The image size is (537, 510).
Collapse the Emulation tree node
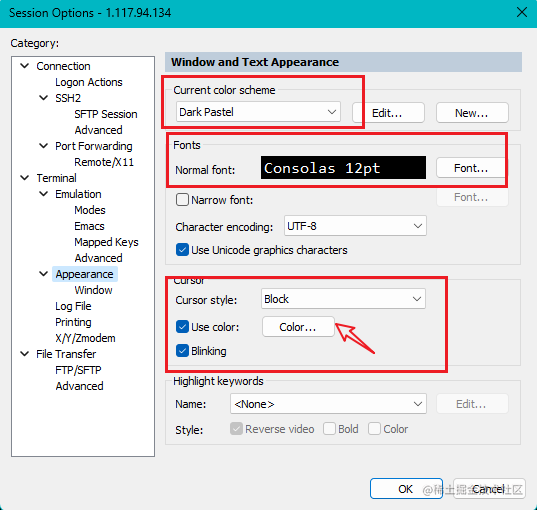coord(43,194)
